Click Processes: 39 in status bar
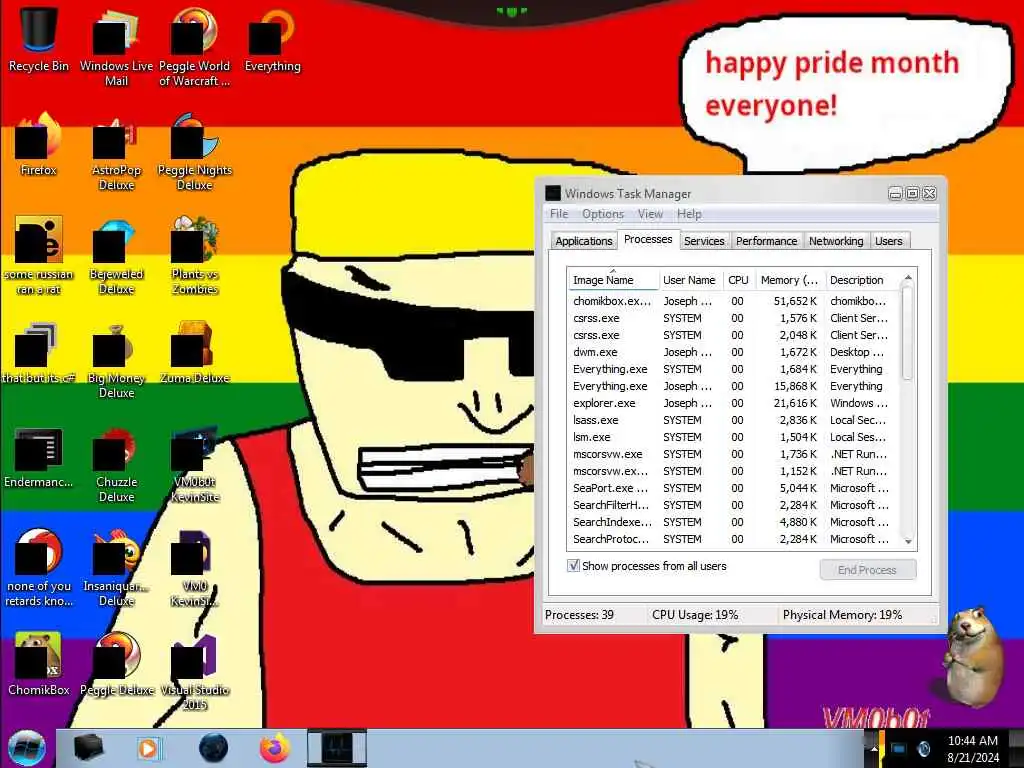 pos(579,615)
